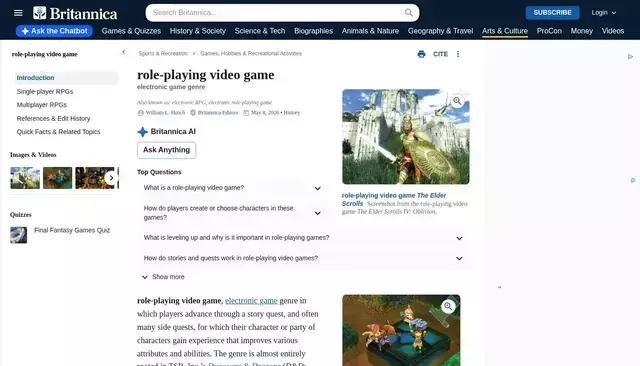
Task: Open Science & Tech menu
Action: click(x=260, y=31)
